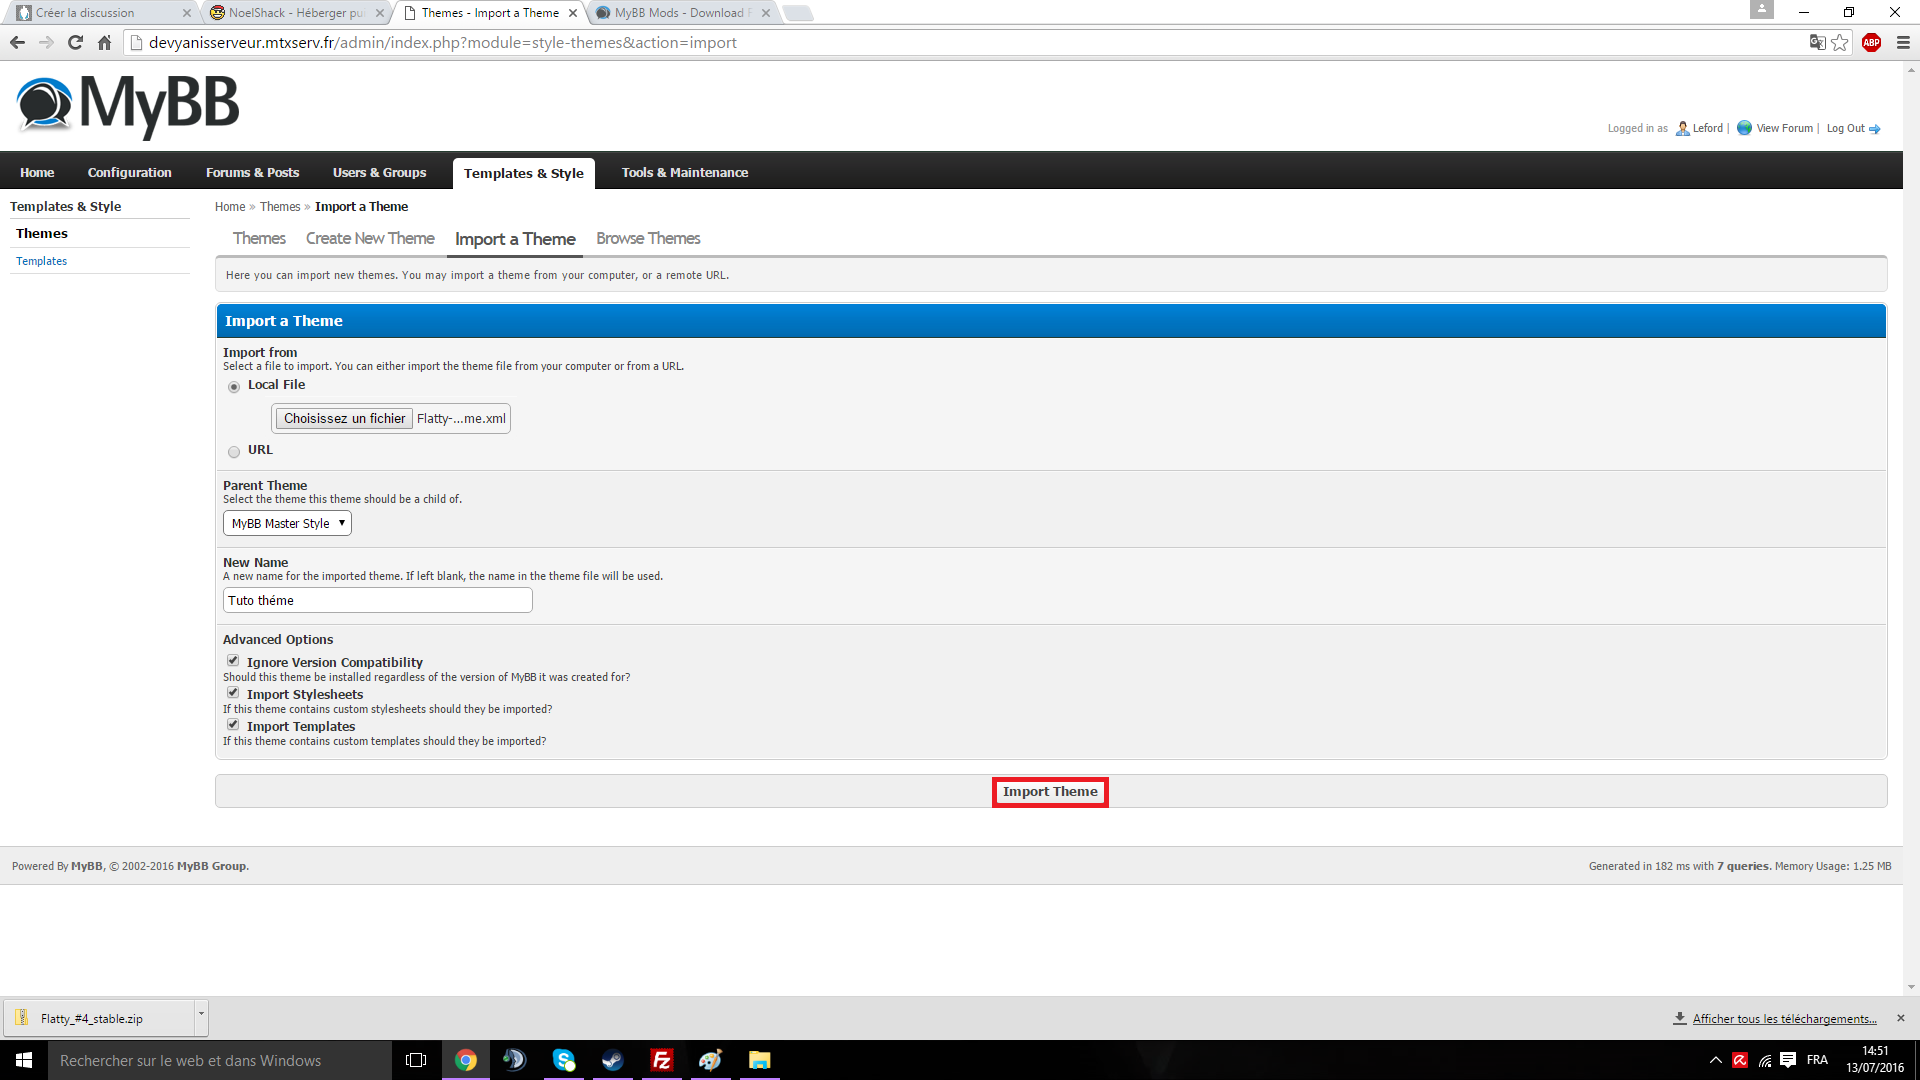Click the Themes breadcrumb link

[x=280, y=207]
